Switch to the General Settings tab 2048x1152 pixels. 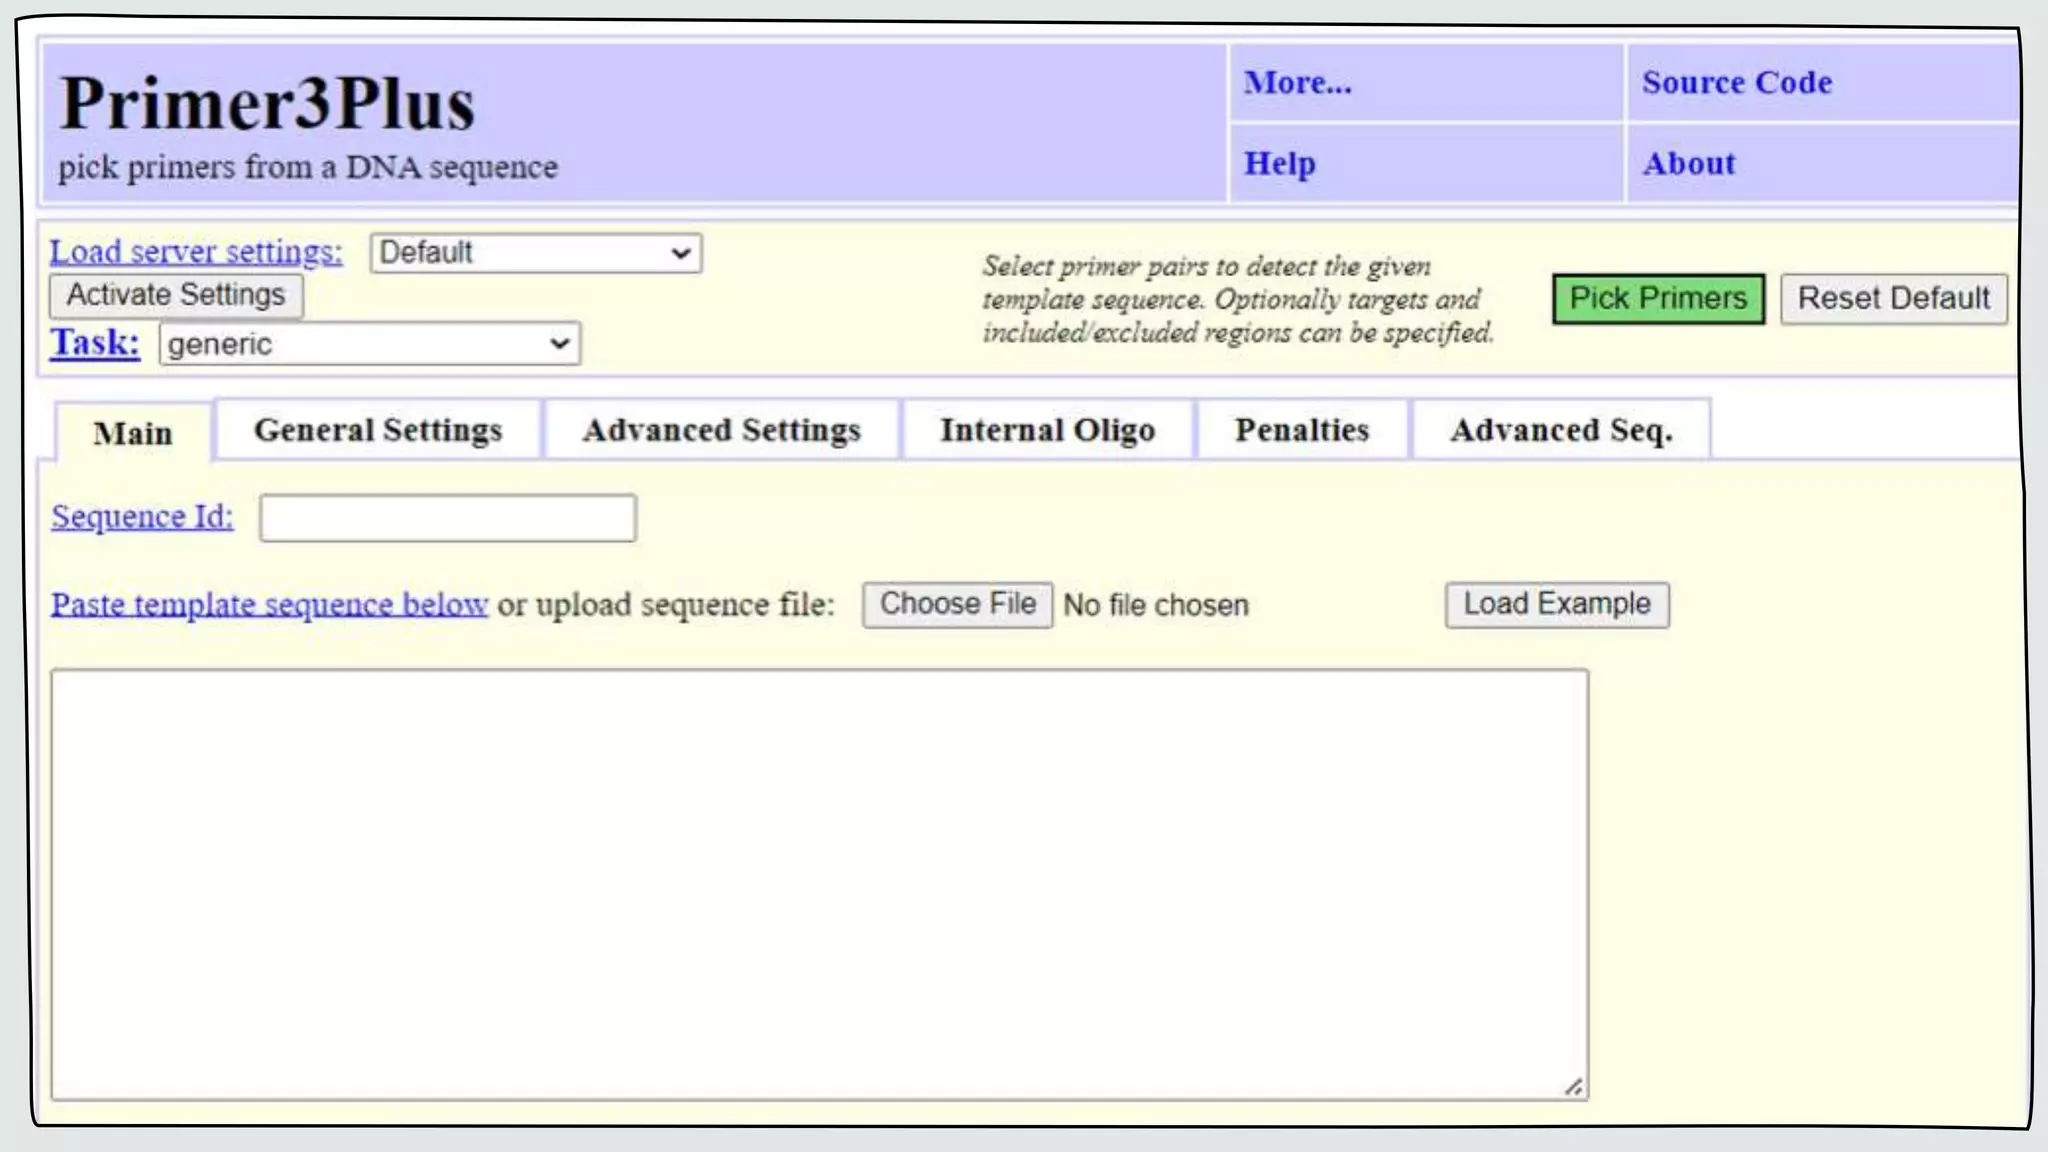[378, 430]
